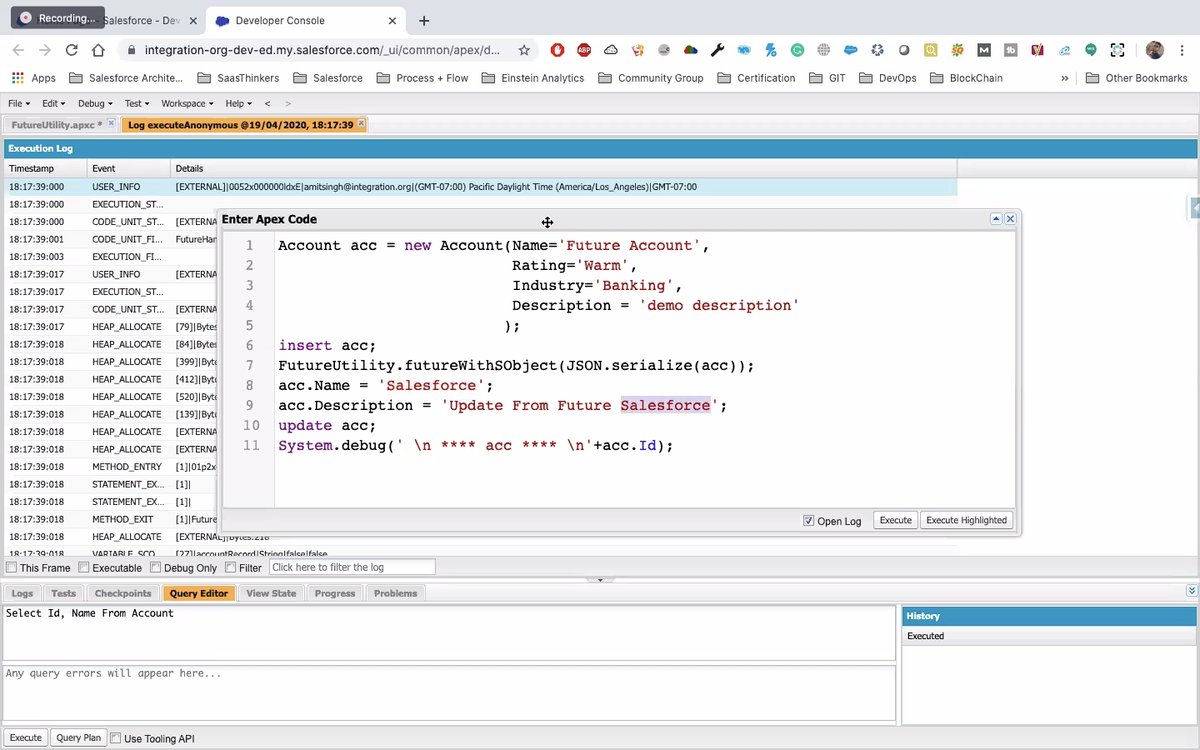Switch to the Checkpoints tab
Screen dimensions: 1200x750
click(123, 593)
